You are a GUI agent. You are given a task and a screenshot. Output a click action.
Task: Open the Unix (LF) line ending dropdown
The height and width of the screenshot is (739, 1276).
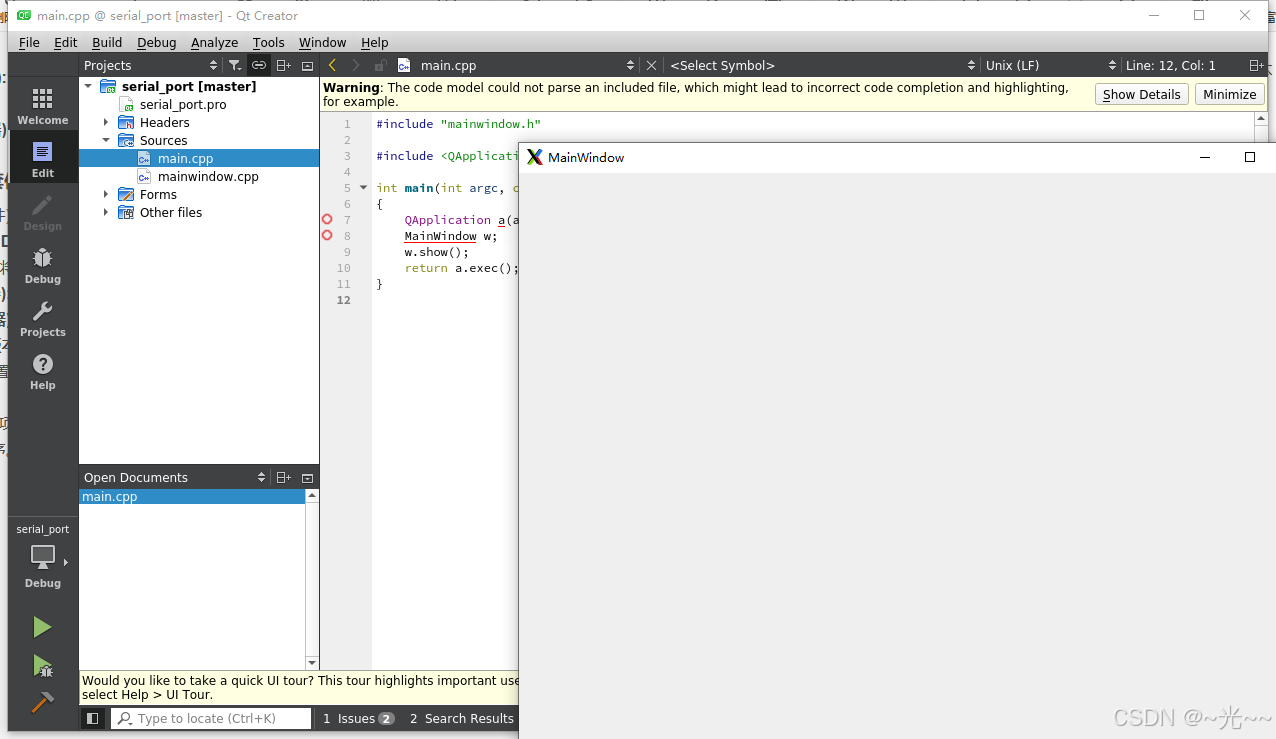point(1050,65)
